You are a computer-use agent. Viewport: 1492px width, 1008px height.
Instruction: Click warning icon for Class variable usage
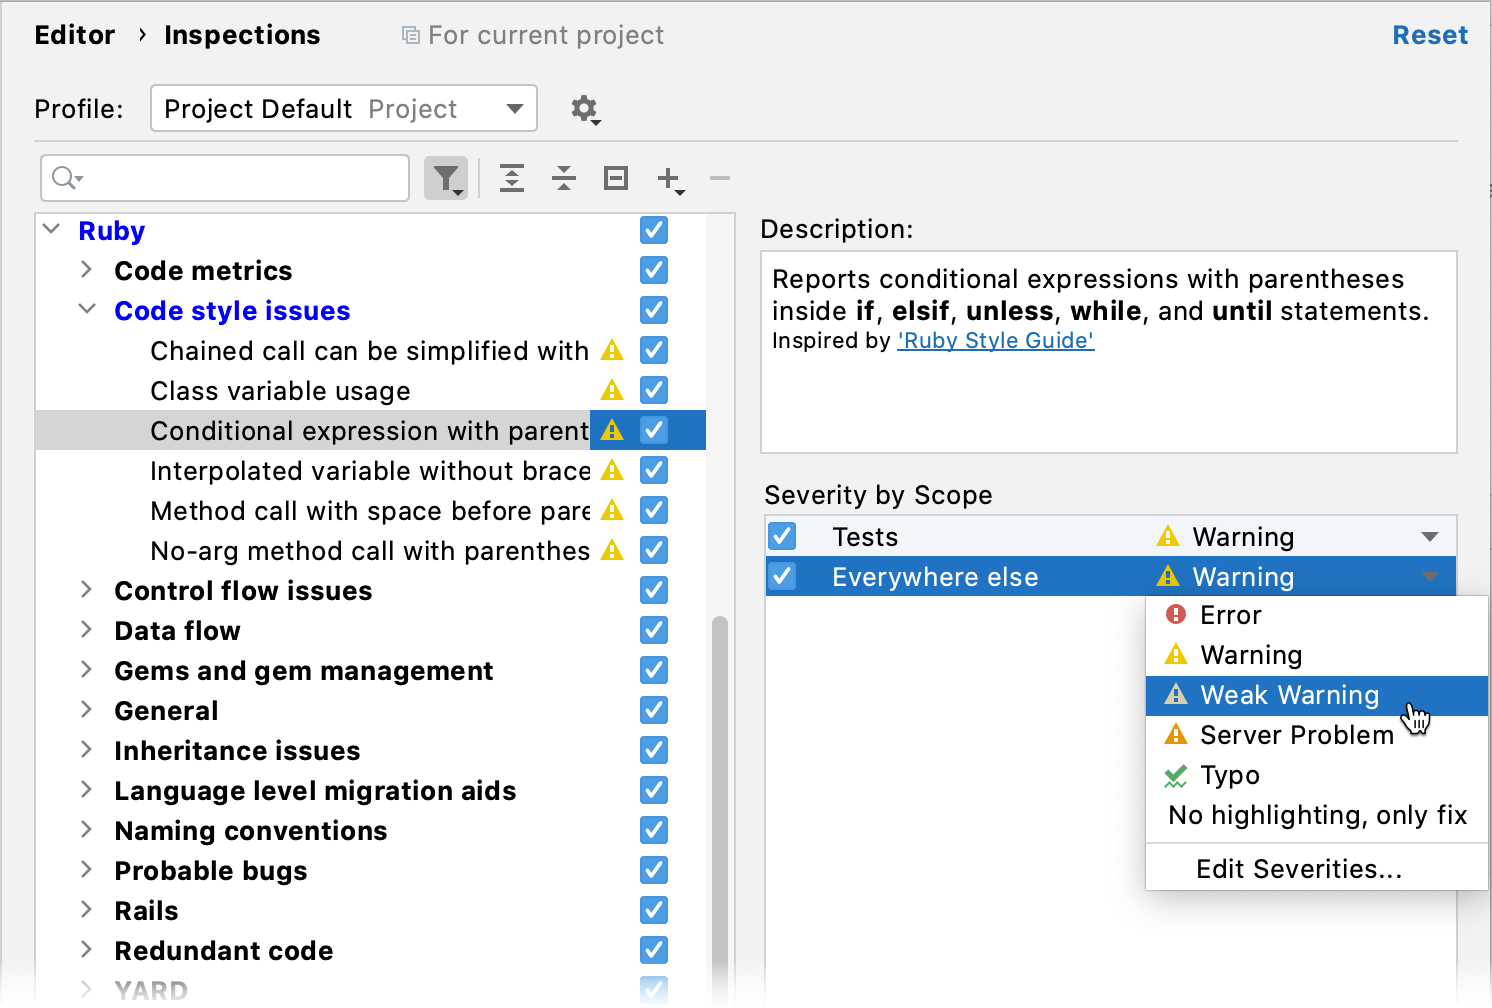[612, 391]
